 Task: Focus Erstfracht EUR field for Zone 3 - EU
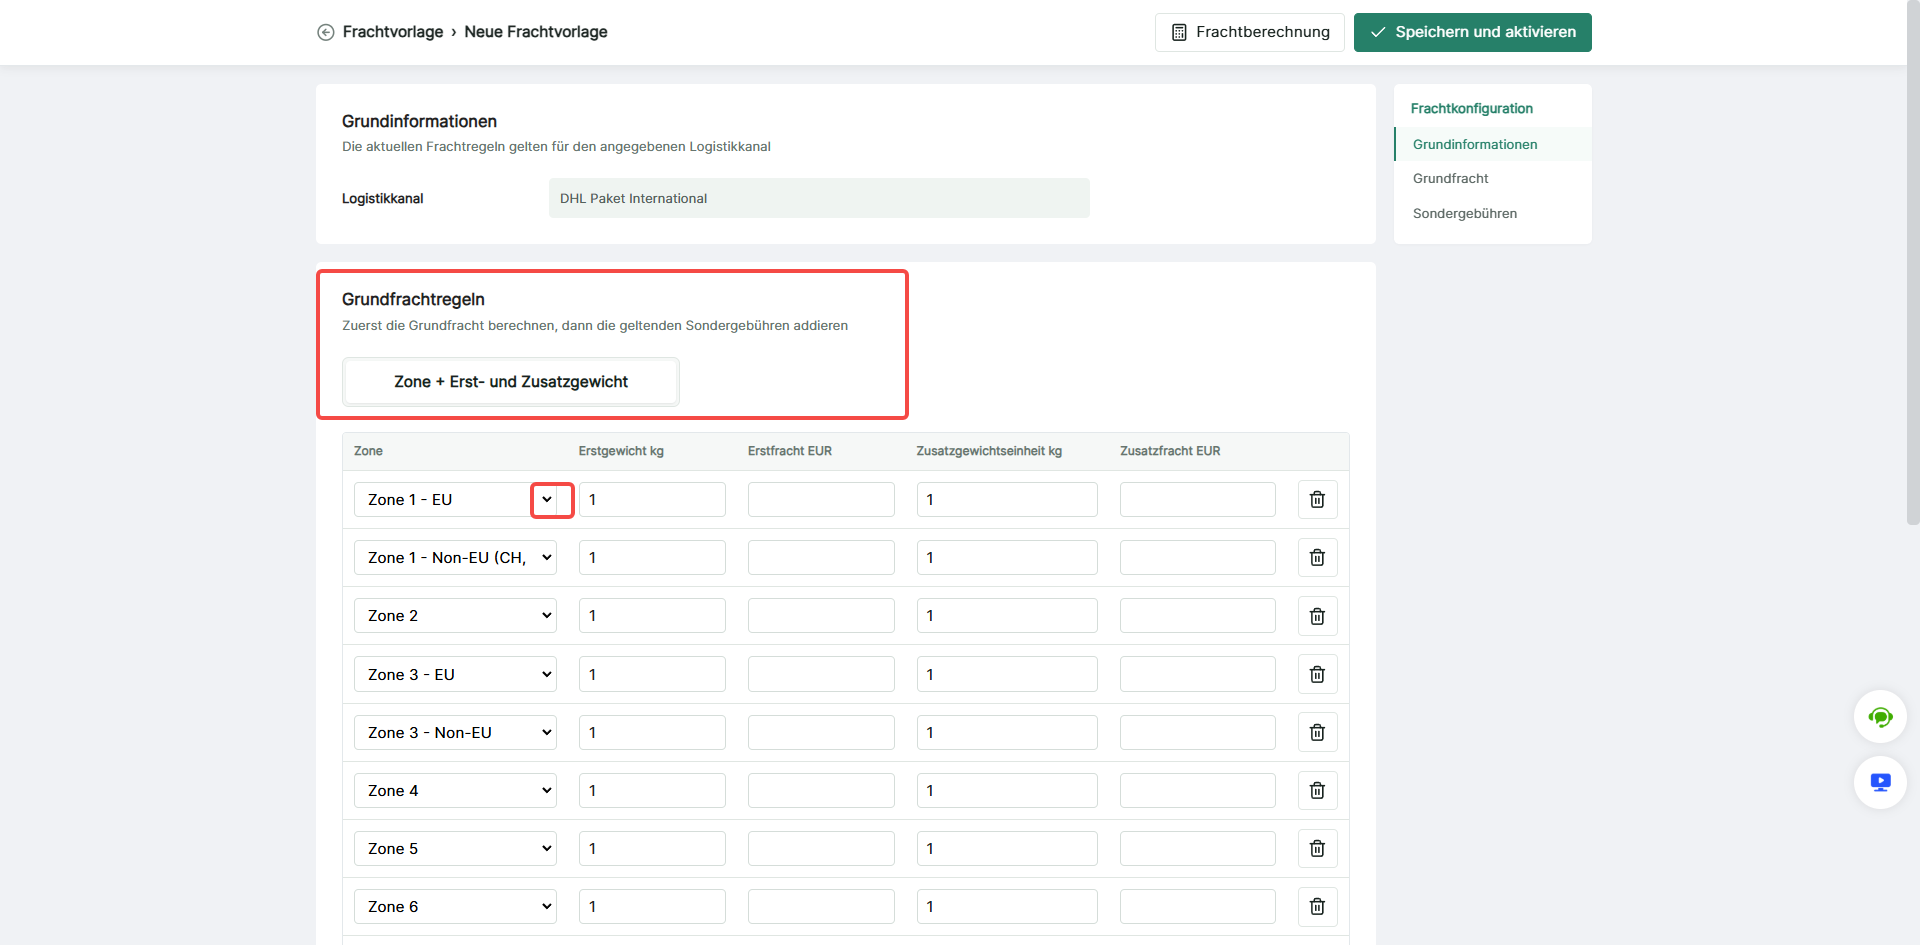[821, 674]
